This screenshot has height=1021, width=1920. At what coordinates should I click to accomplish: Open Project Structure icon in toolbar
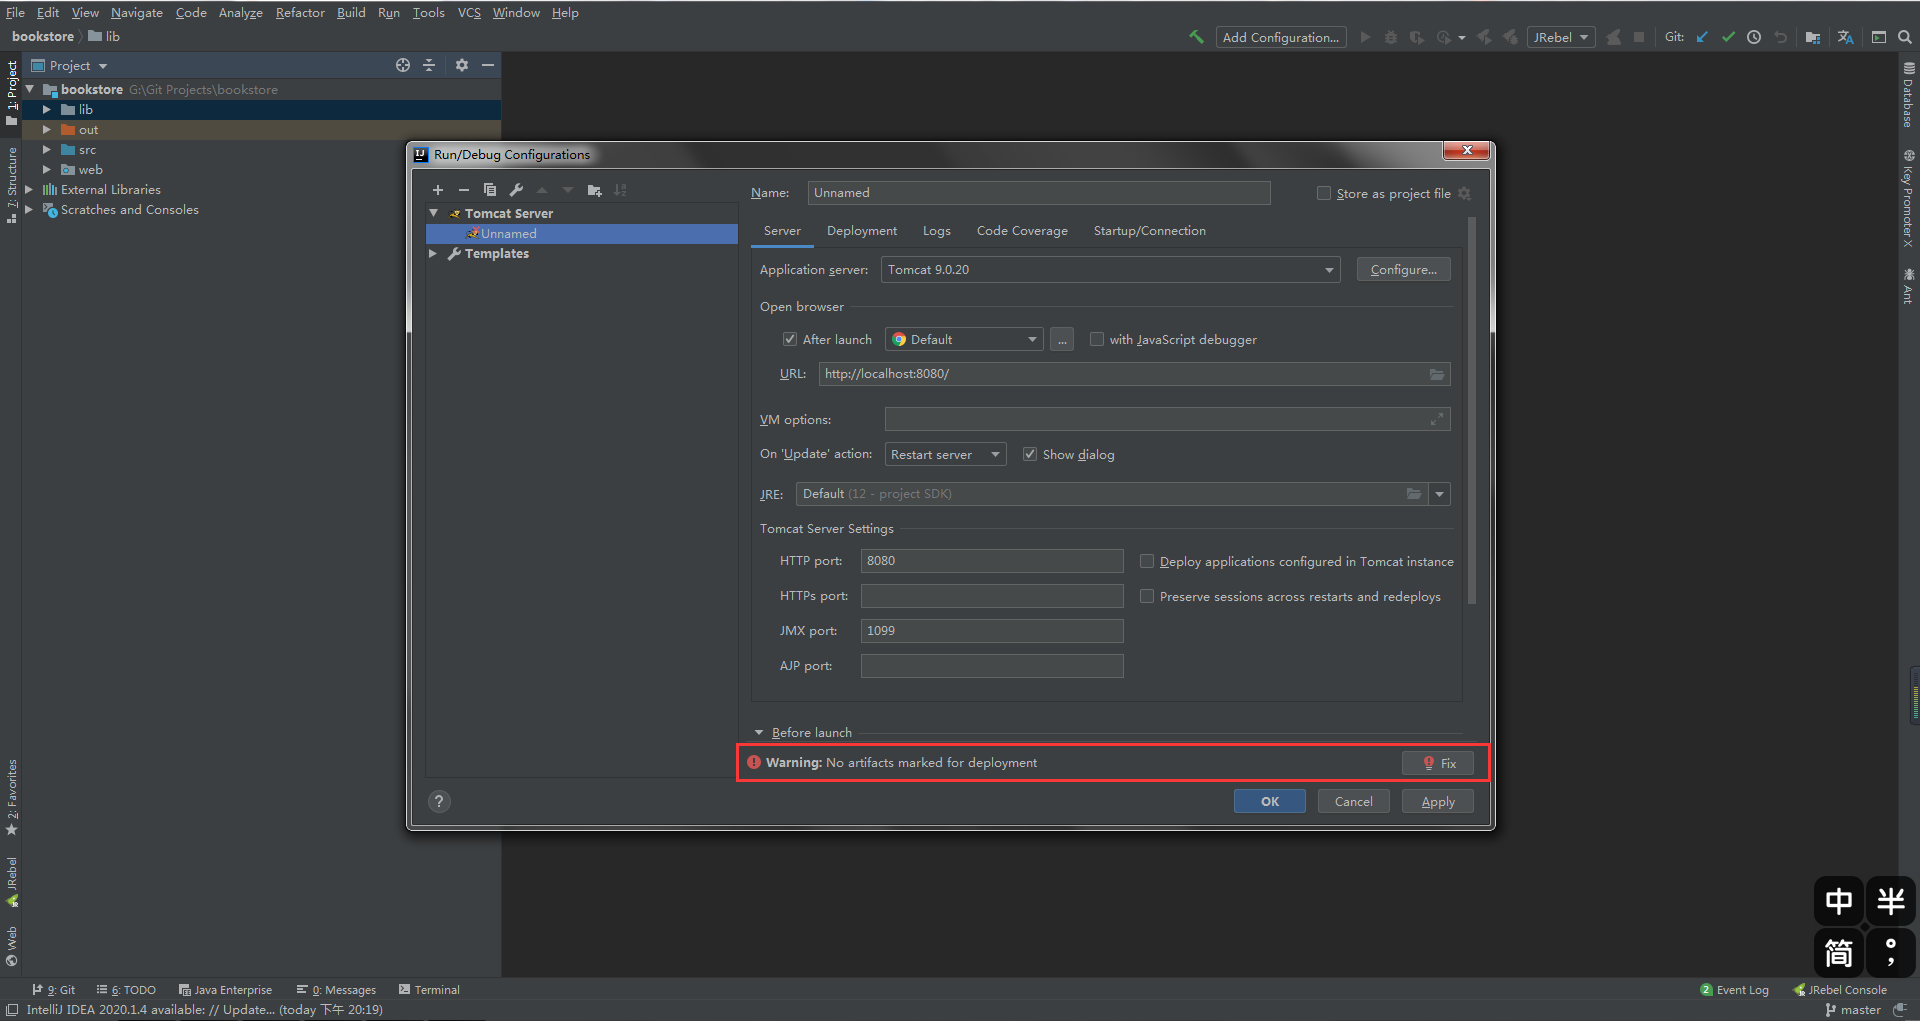(1813, 37)
